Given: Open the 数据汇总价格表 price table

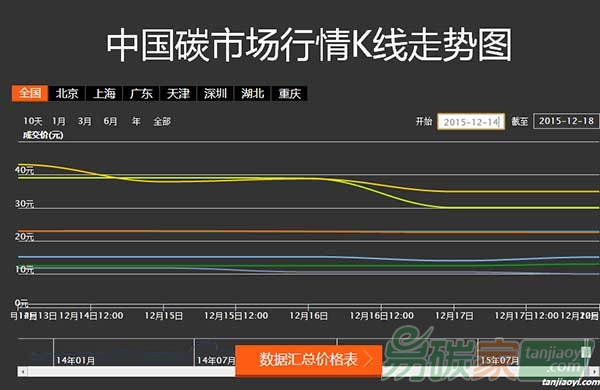Looking at the screenshot, I should [x=308, y=360].
